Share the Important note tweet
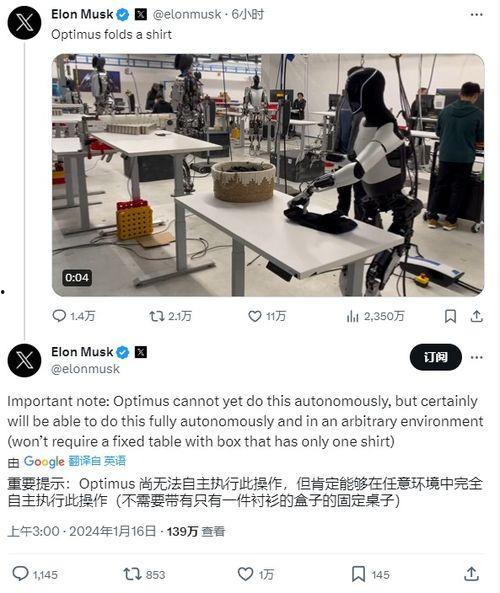Viewport: 500px width, 593px height. click(x=471, y=574)
